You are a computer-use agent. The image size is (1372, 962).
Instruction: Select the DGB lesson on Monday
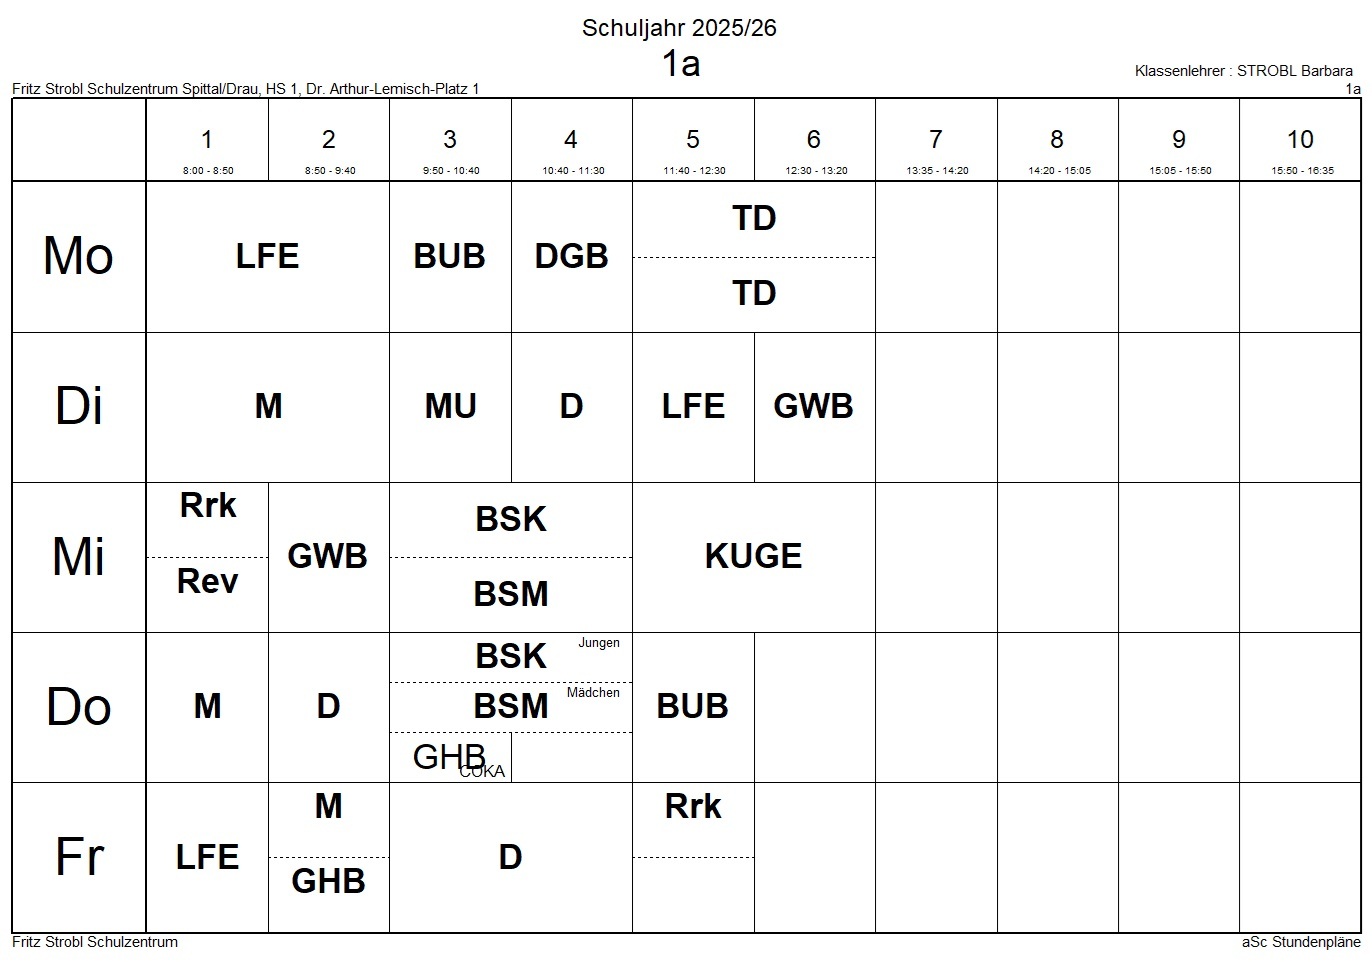click(571, 256)
